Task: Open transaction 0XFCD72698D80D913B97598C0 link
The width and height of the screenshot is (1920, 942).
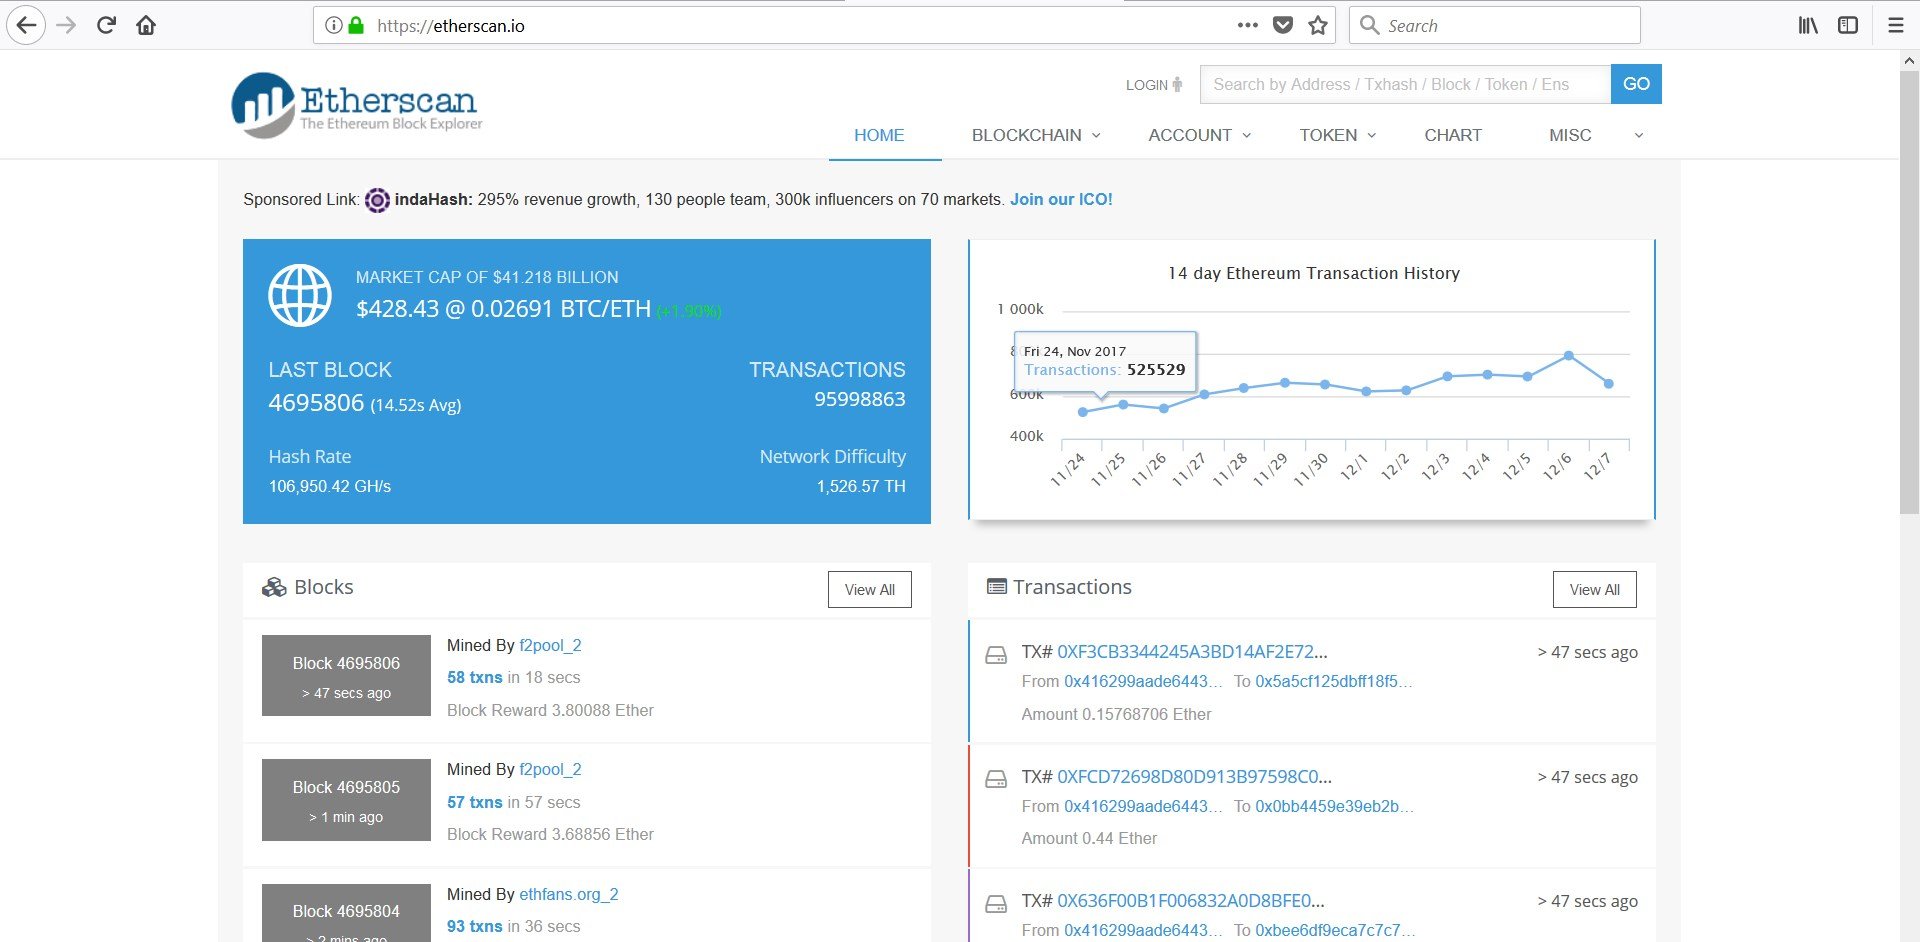Action: click(x=1194, y=777)
